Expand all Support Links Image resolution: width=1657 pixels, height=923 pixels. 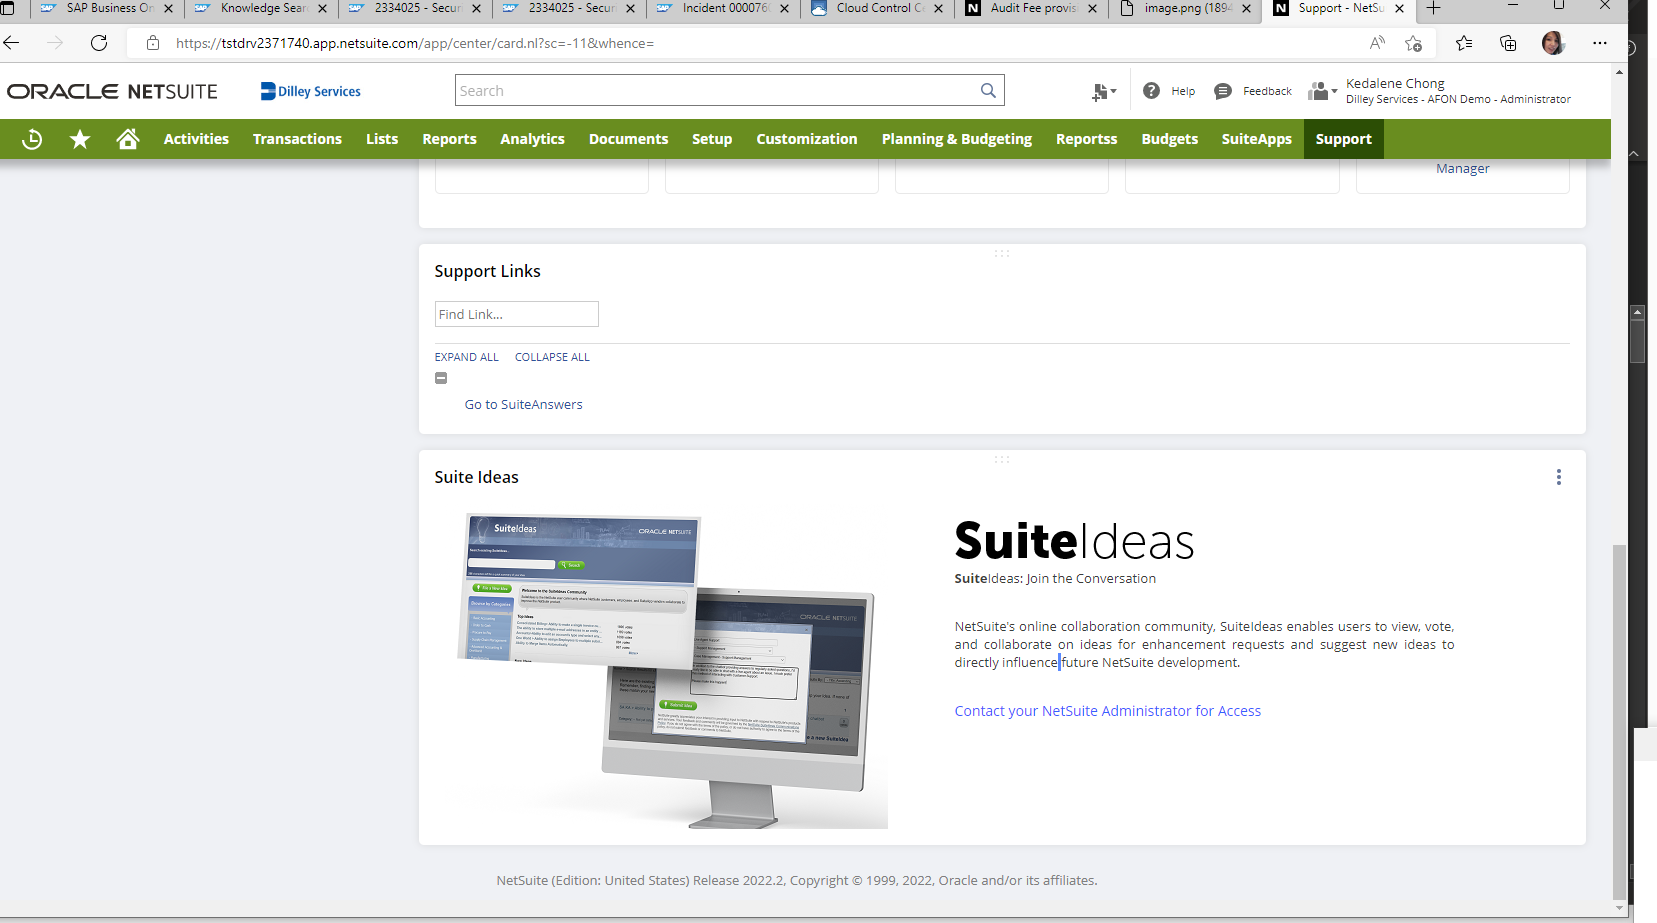tap(466, 357)
